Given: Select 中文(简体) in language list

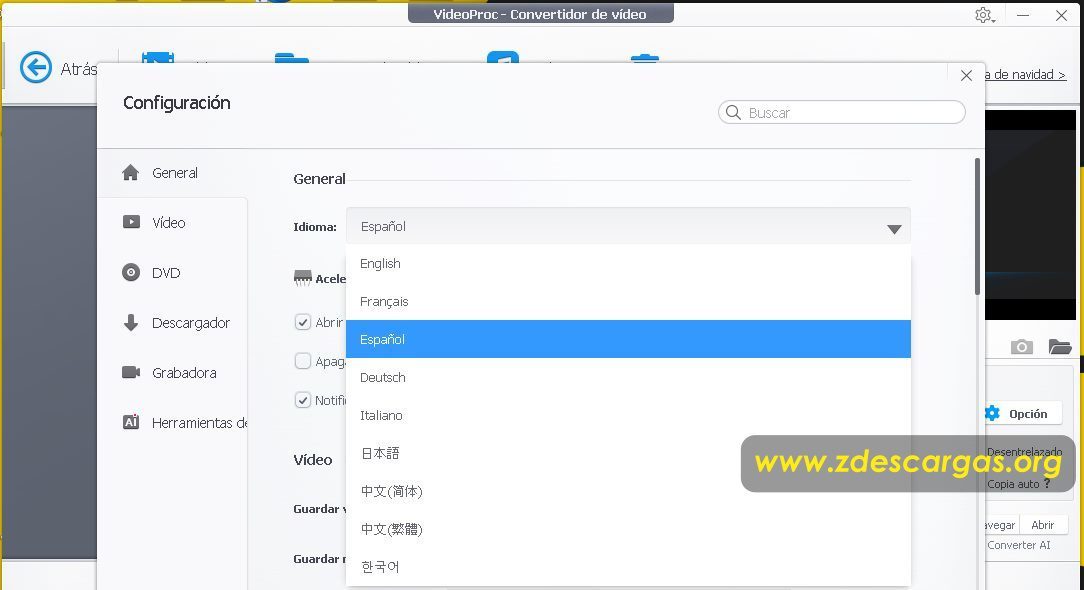Looking at the screenshot, I should [628, 491].
